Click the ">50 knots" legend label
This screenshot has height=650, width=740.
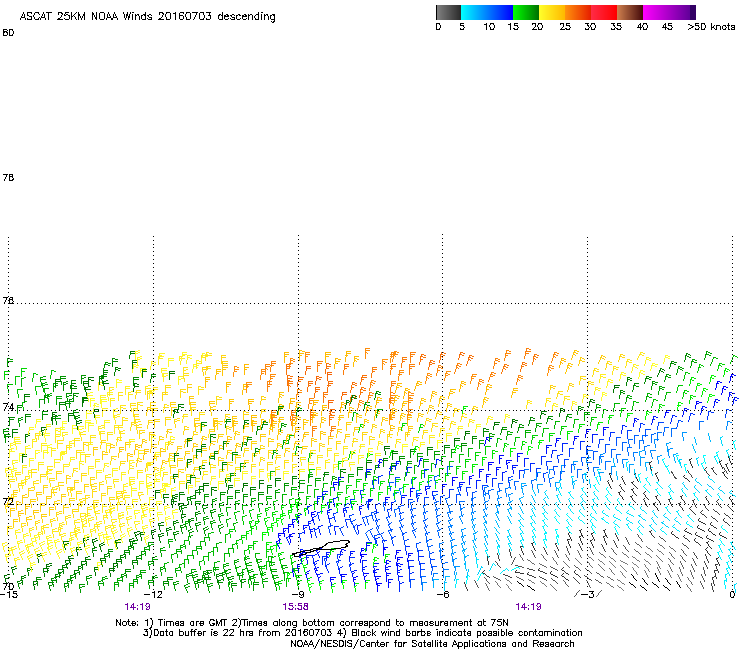pos(711,27)
